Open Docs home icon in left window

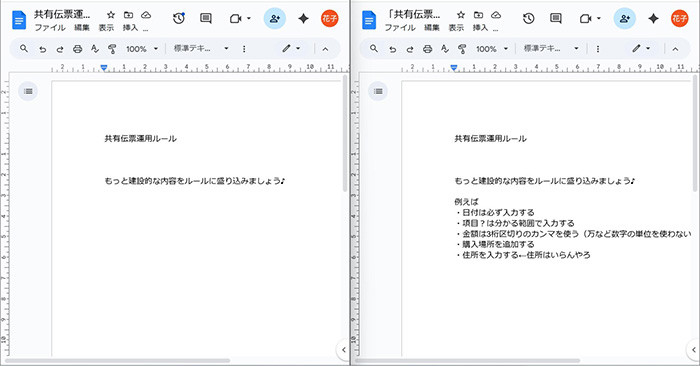[x=19, y=20]
